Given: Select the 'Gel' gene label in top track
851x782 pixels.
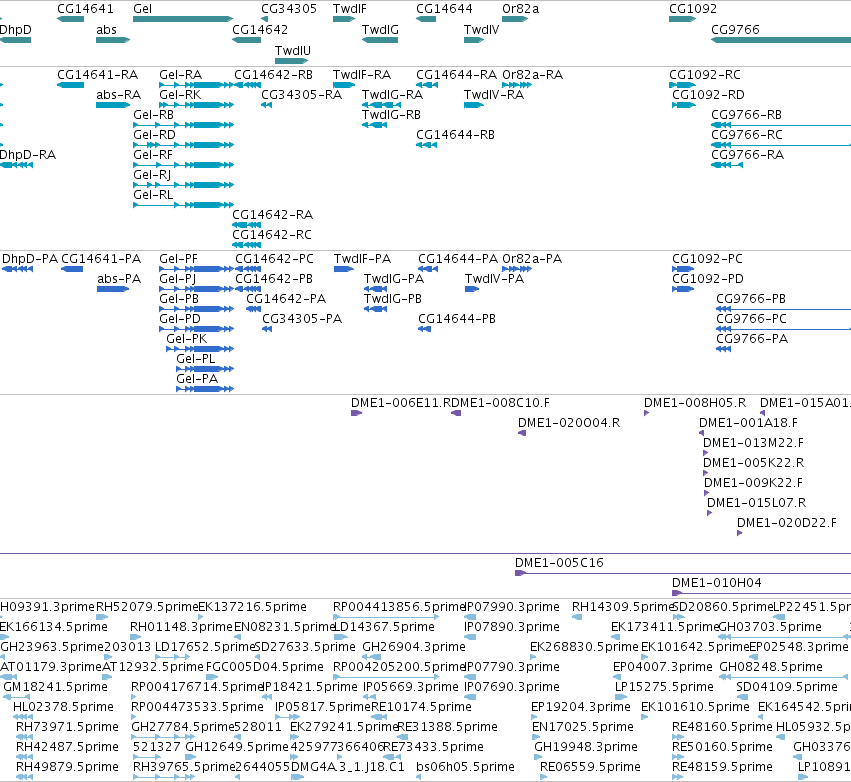Looking at the screenshot, I should pos(142,9).
